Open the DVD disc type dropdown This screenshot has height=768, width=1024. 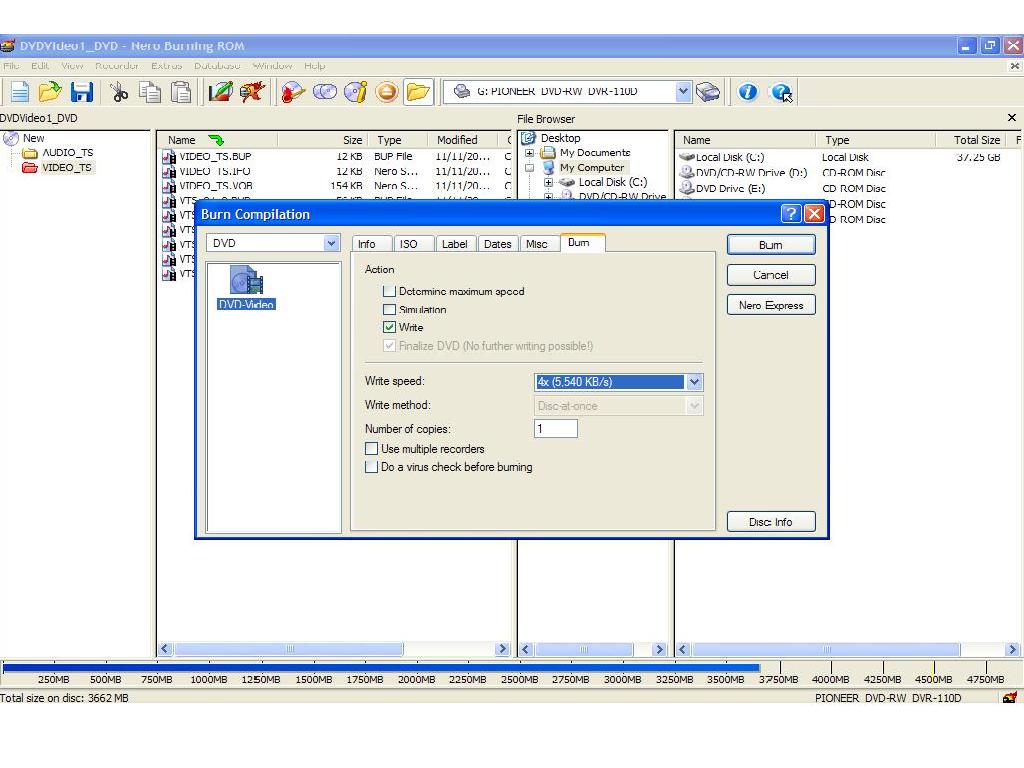331,243
